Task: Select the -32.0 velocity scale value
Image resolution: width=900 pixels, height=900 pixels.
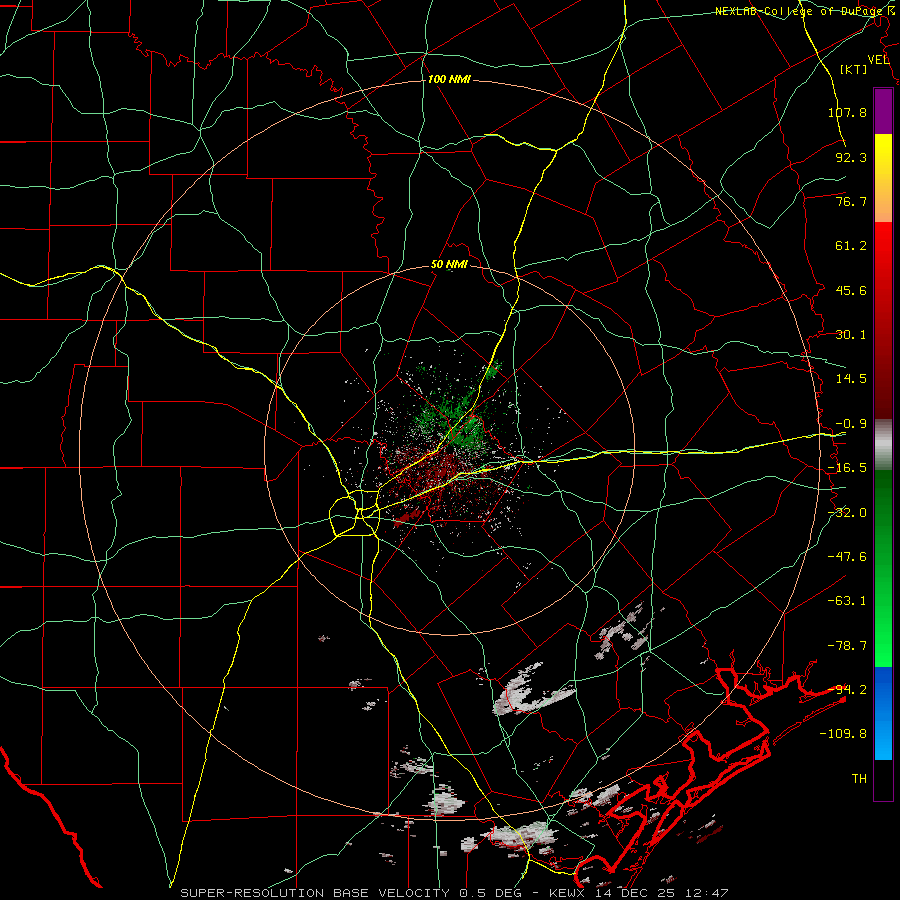Action: click(x=847, y=513)
